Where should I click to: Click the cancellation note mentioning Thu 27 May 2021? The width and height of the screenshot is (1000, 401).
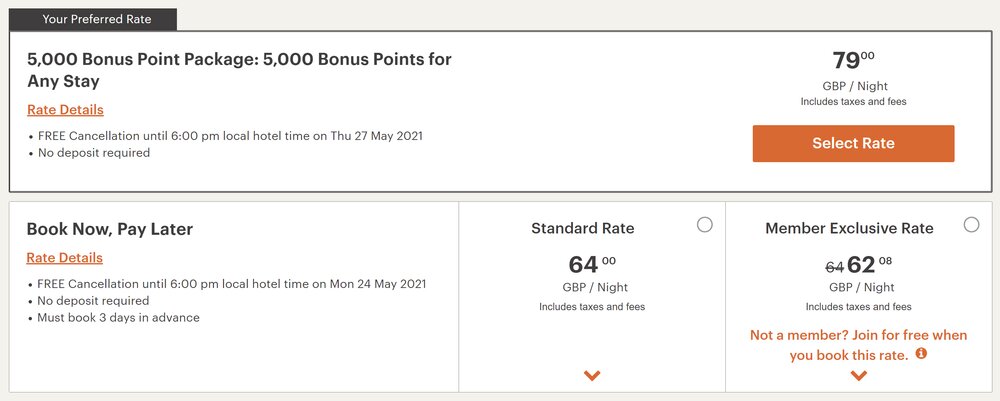[x=230, y=136]
